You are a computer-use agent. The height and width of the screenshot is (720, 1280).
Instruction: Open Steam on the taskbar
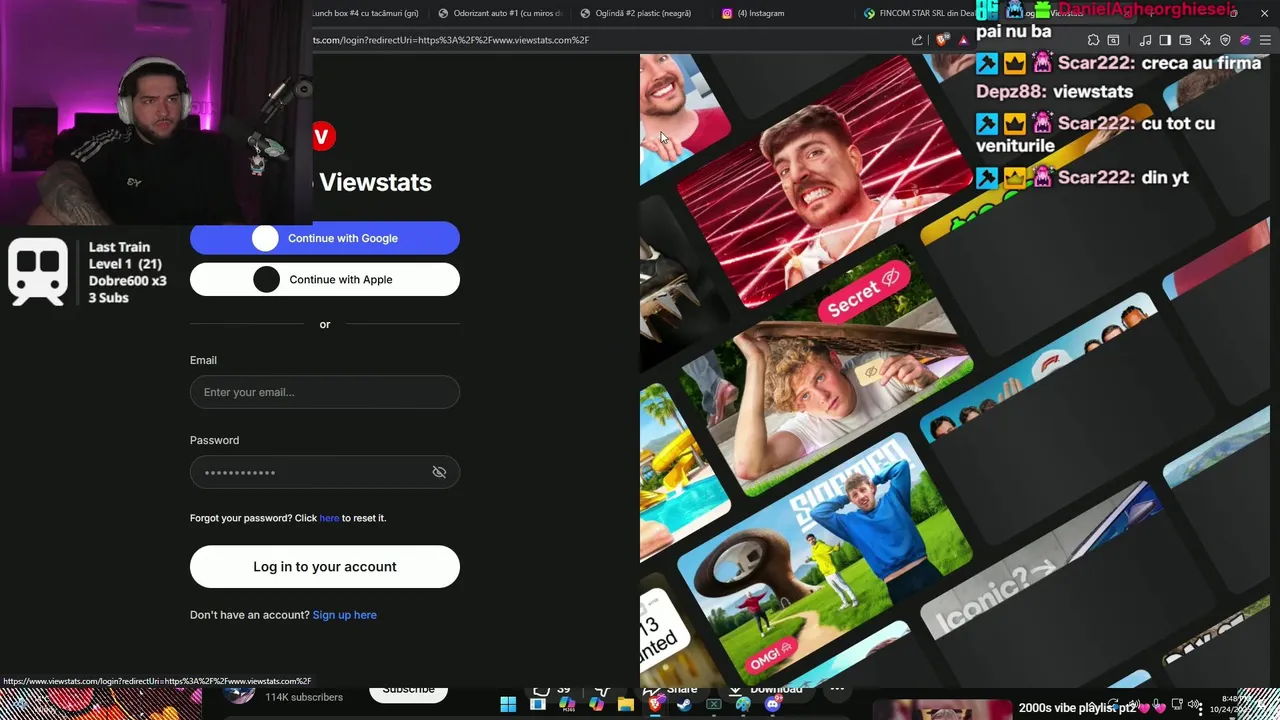[684, 704]
